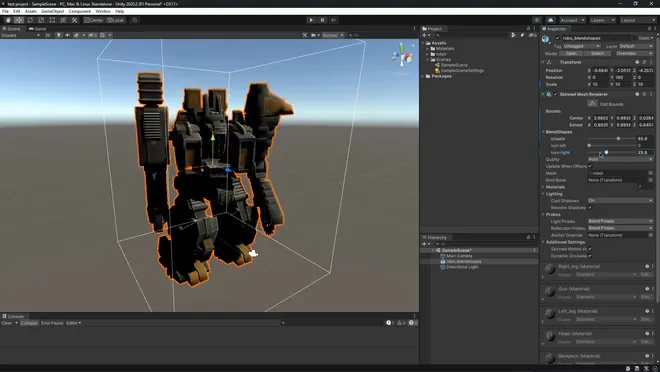Open the Edit menu
This screenshot has height=372, width=660.
point(16,11)
